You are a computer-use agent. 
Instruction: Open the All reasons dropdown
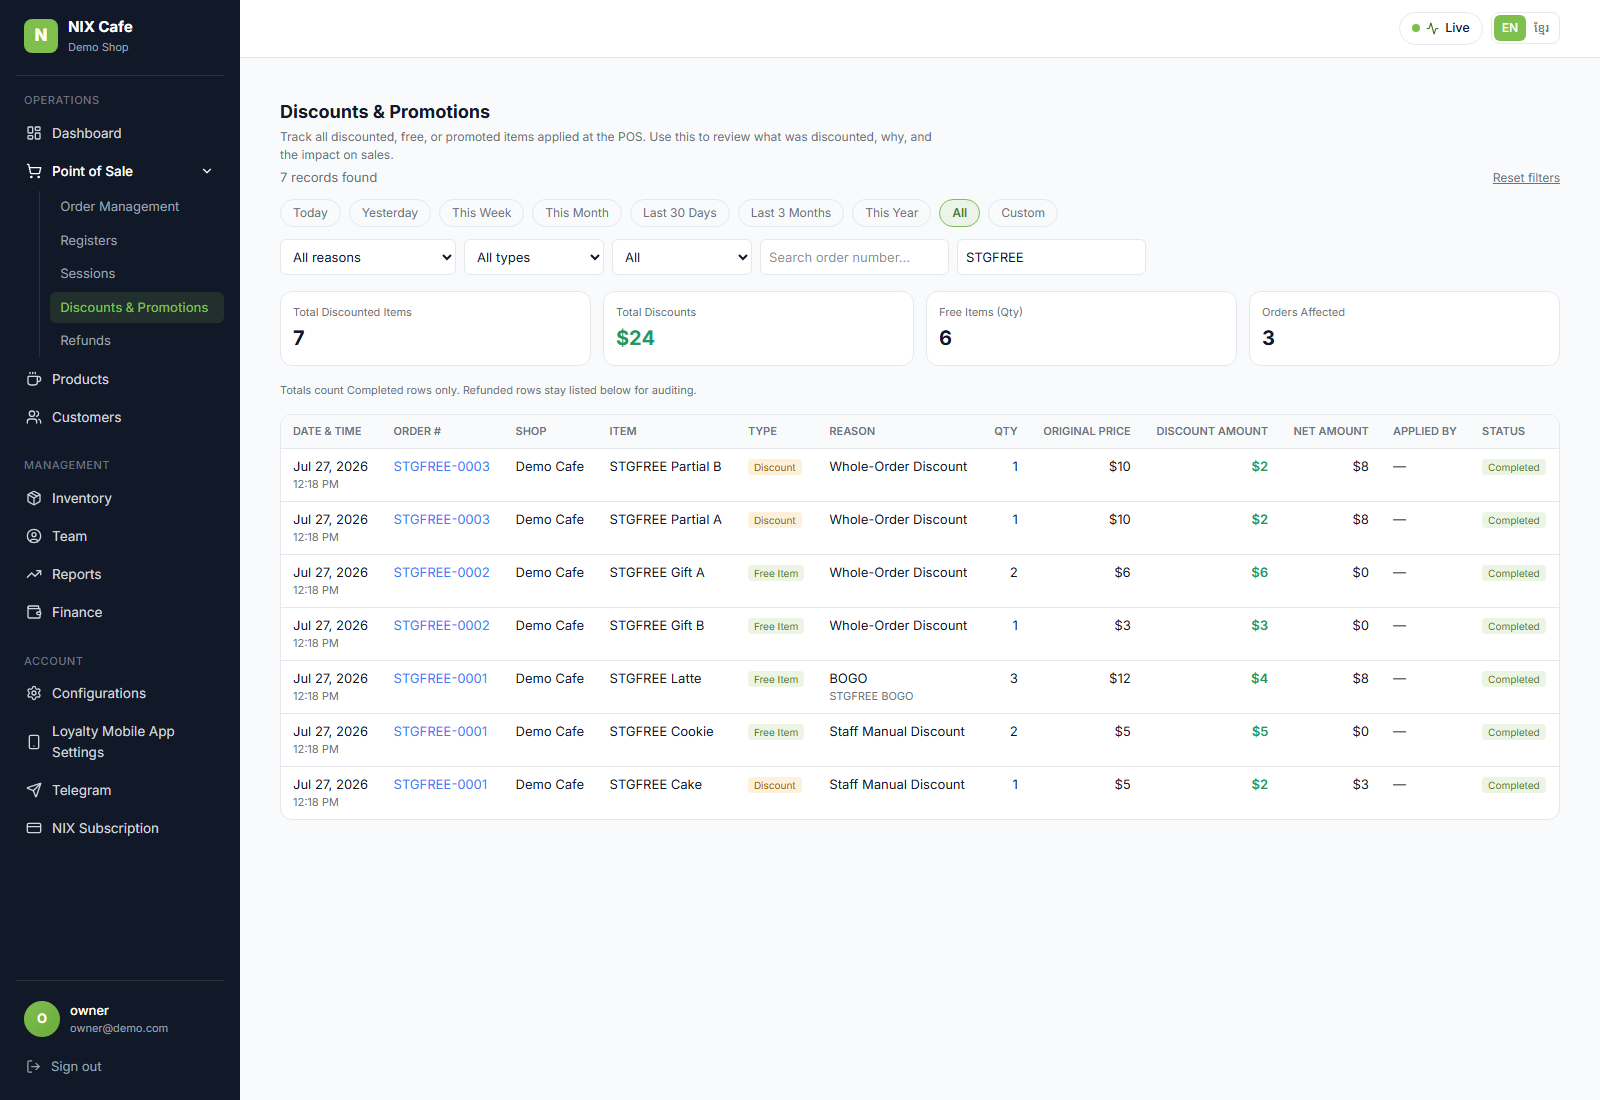368,257
